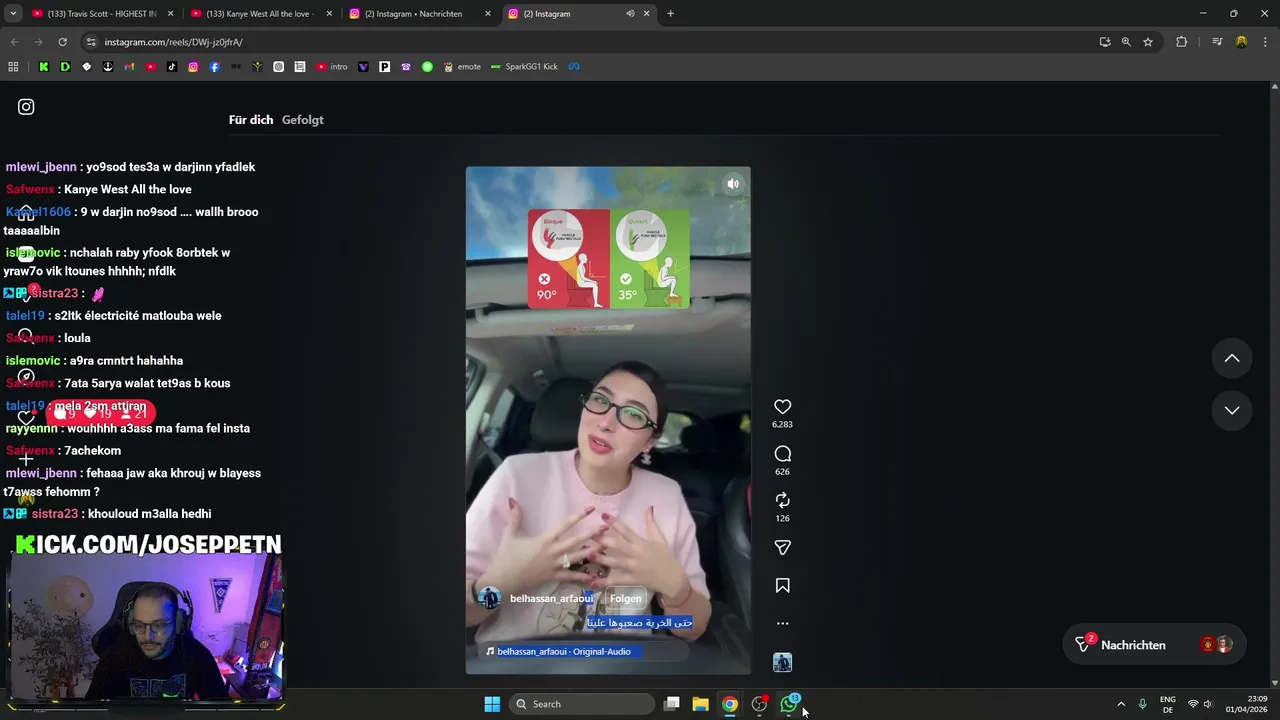Screen dimensions: 1280x720
Task: Click the address bar URL
Action: coord(174,42)
